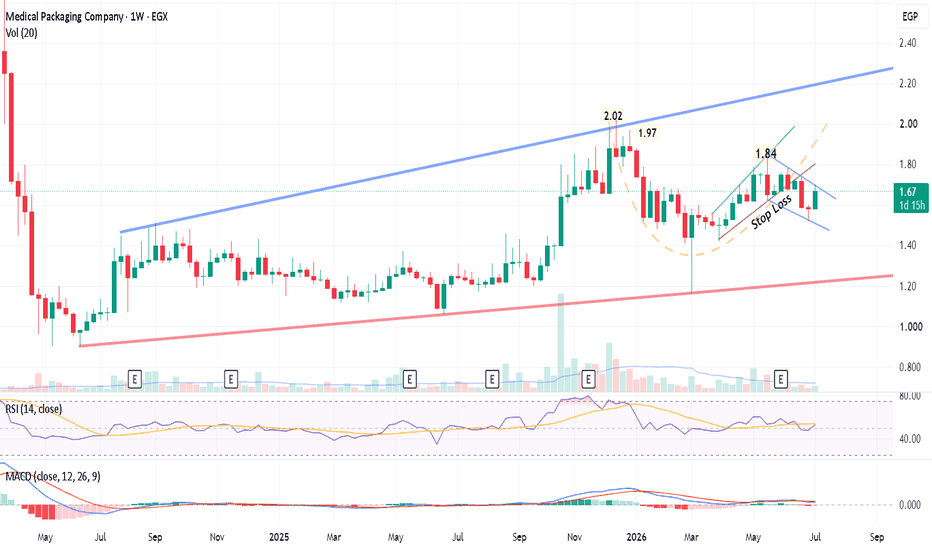This screenshot has width=932, height=550.
Task: Click the earnings E marker after Jul 2025
Action: pyautogui.click(x=492, y=379)
